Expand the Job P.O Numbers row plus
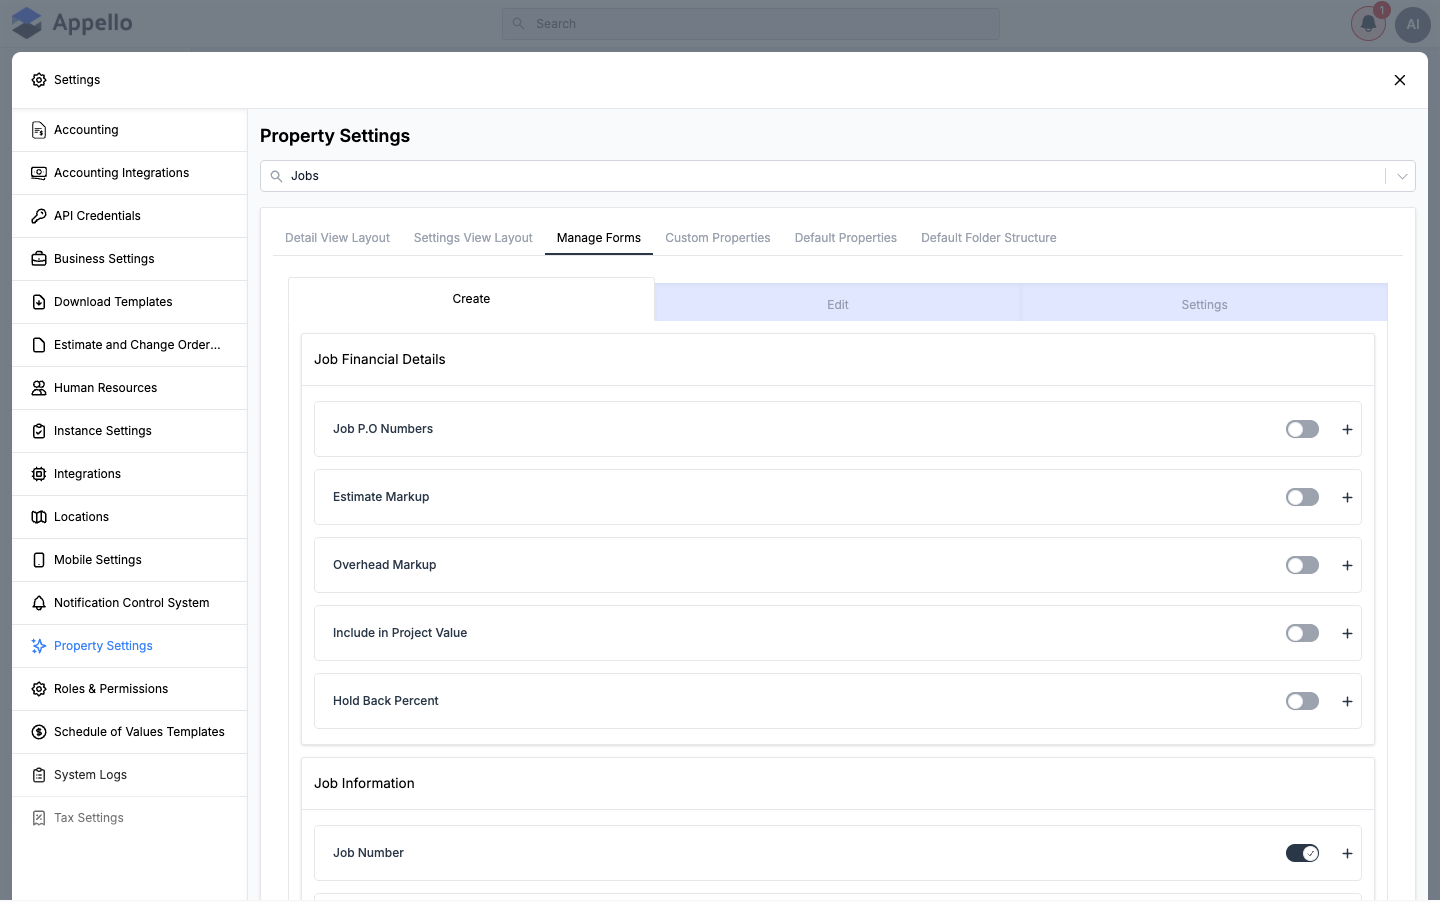Screen dimensions: 1440x918 tap(1347, 429)
